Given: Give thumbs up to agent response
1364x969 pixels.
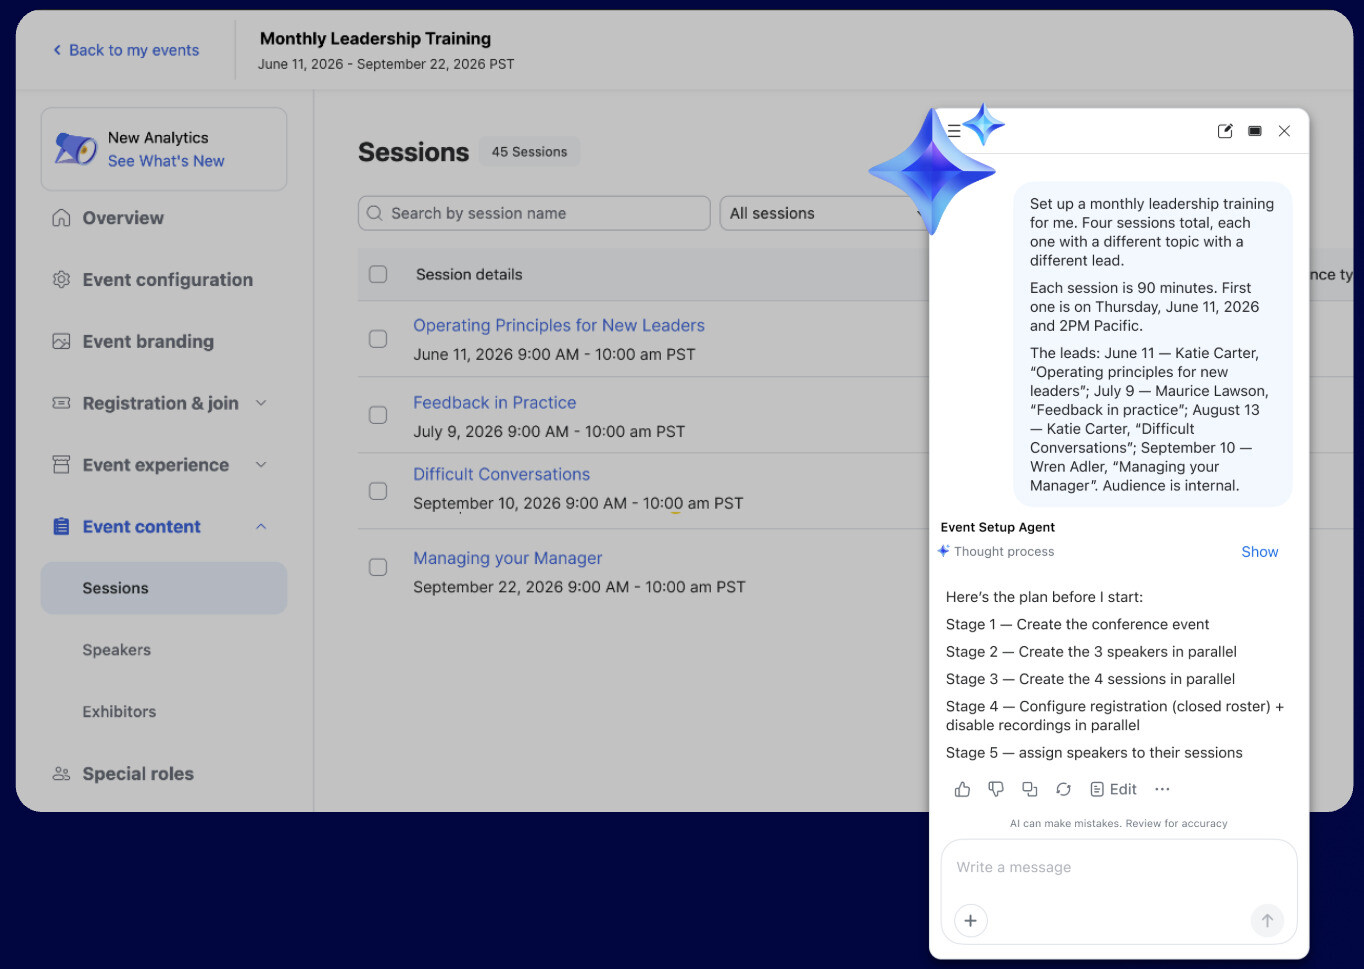Looking at the screenshot, I should point(962,789).
